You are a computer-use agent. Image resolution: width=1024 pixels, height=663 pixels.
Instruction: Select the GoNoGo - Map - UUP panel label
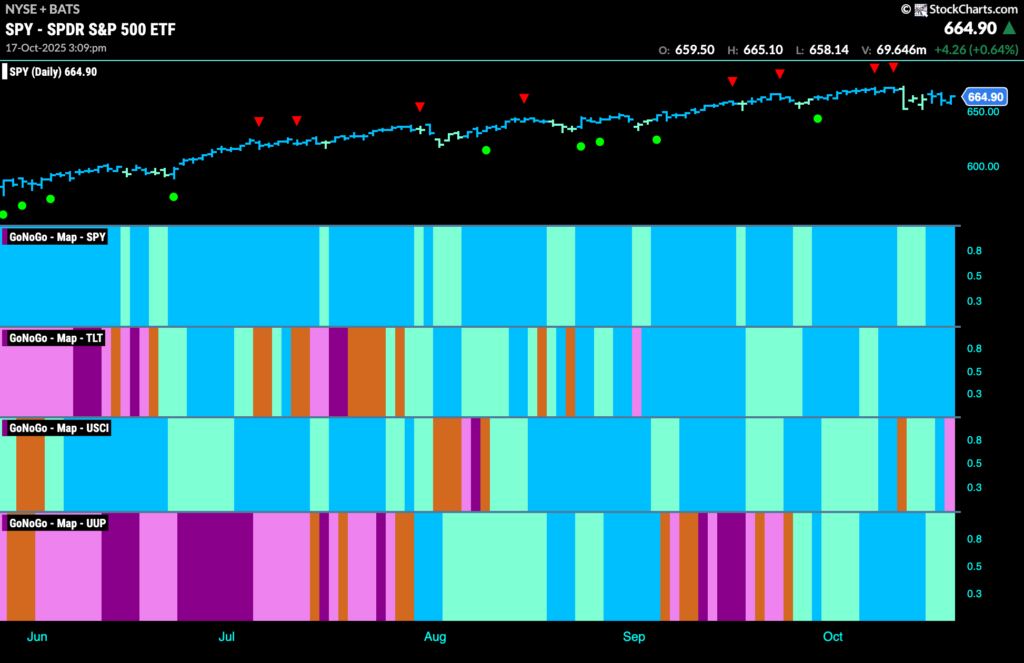tap(57, 523)
